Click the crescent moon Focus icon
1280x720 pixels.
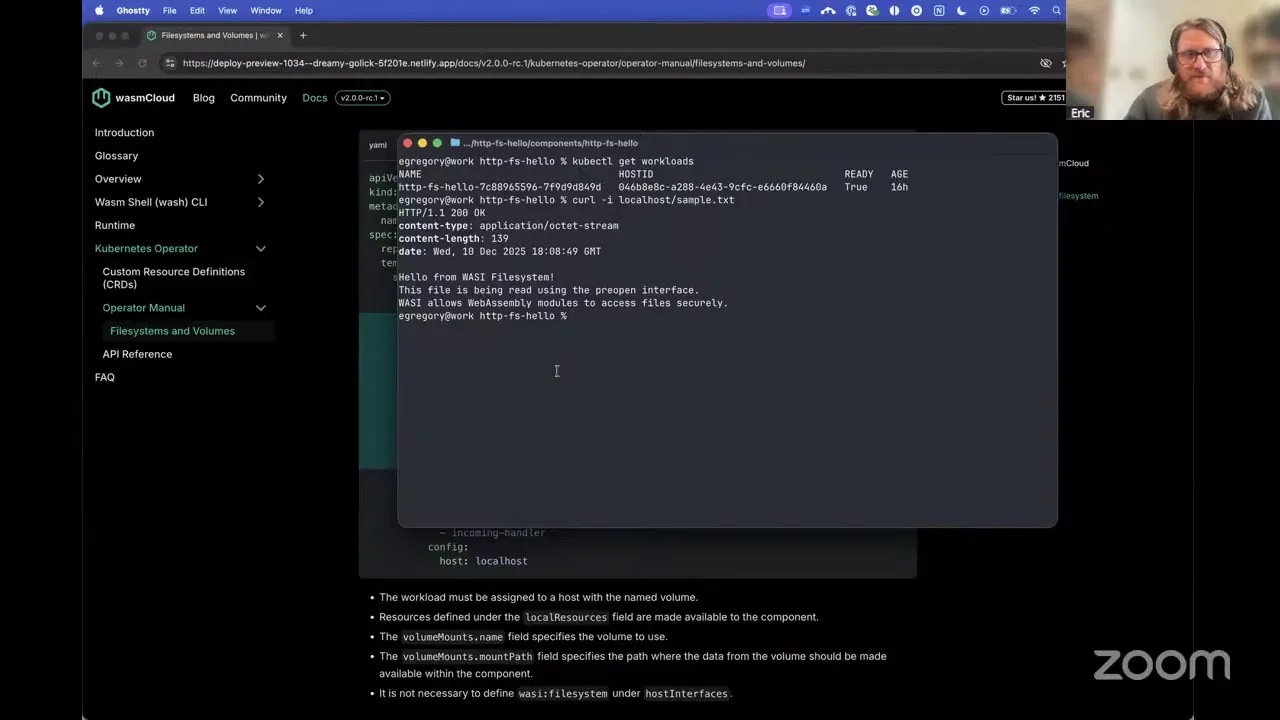[961, 10]
